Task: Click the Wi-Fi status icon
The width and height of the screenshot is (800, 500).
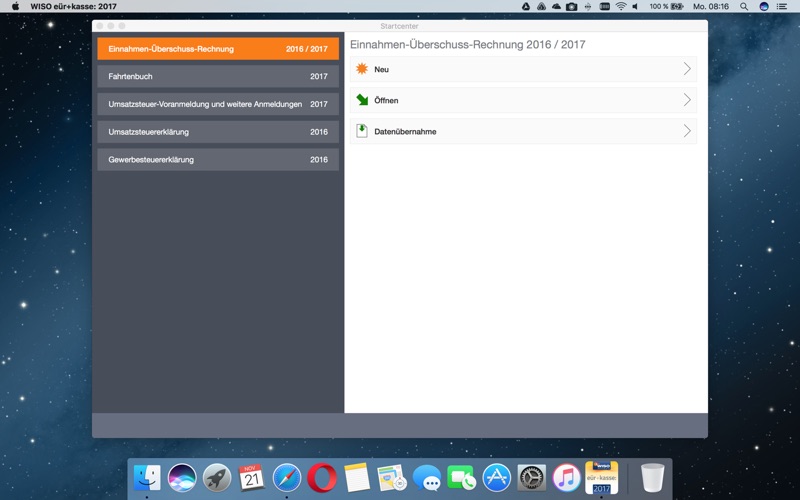Action: (621, 7)
